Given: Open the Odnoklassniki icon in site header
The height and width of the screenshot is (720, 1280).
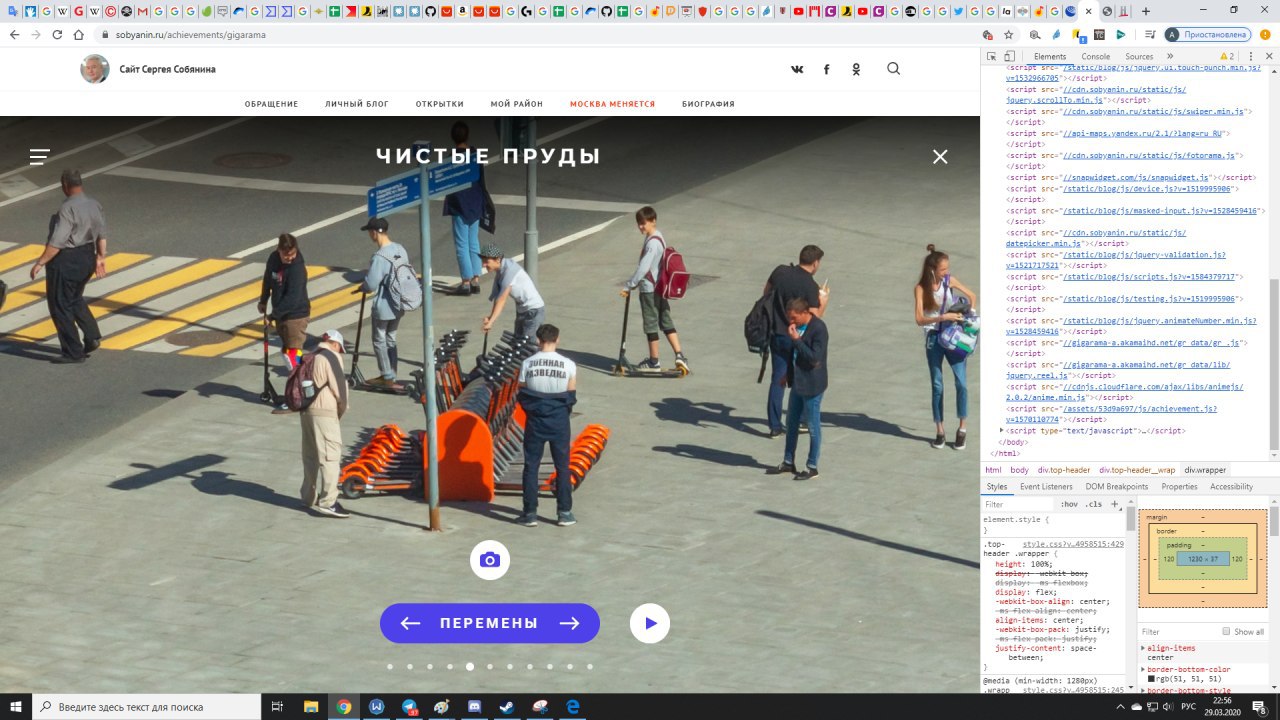Looking at the screenshot, I should [856, 69].
